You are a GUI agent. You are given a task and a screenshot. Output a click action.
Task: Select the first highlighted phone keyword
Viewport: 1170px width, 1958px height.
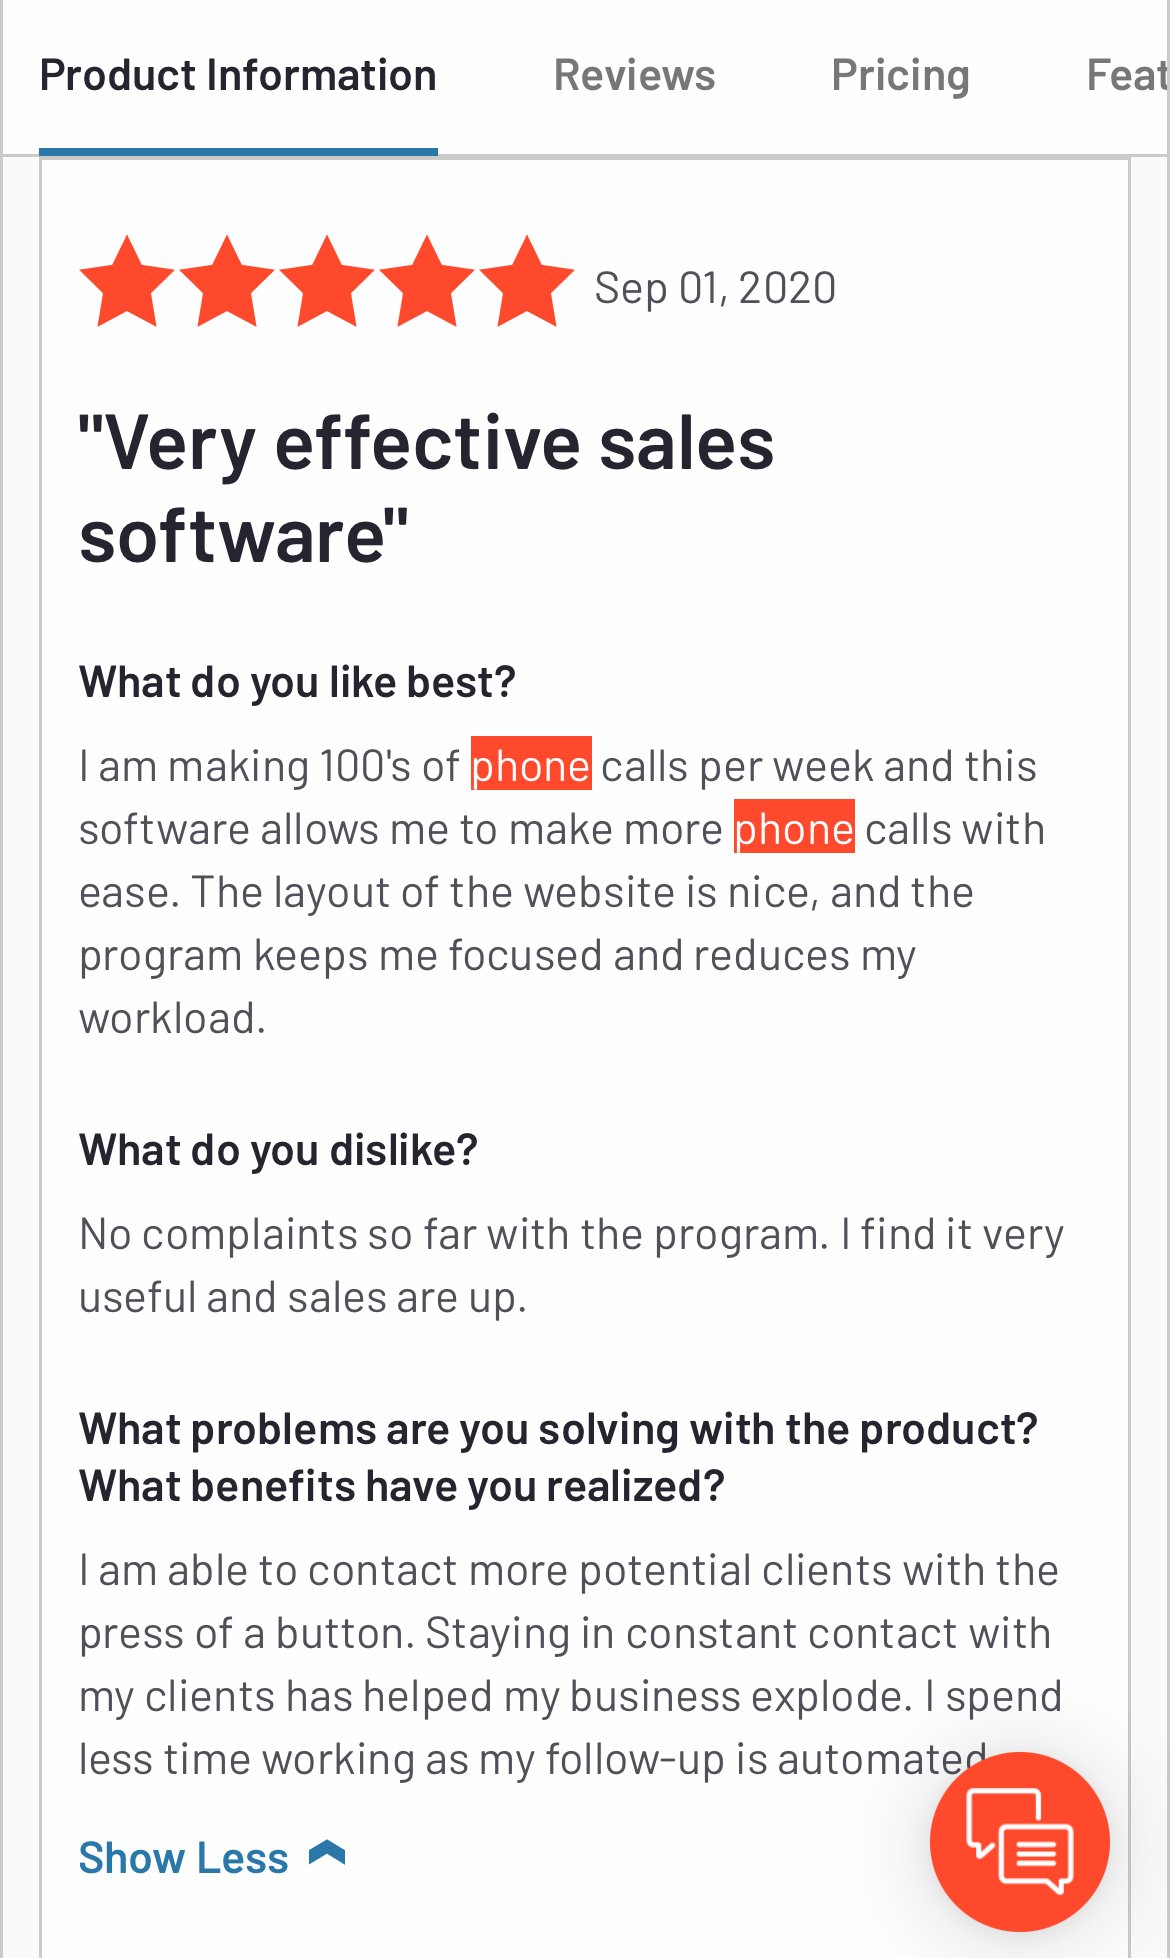click(x=531, y=765)
